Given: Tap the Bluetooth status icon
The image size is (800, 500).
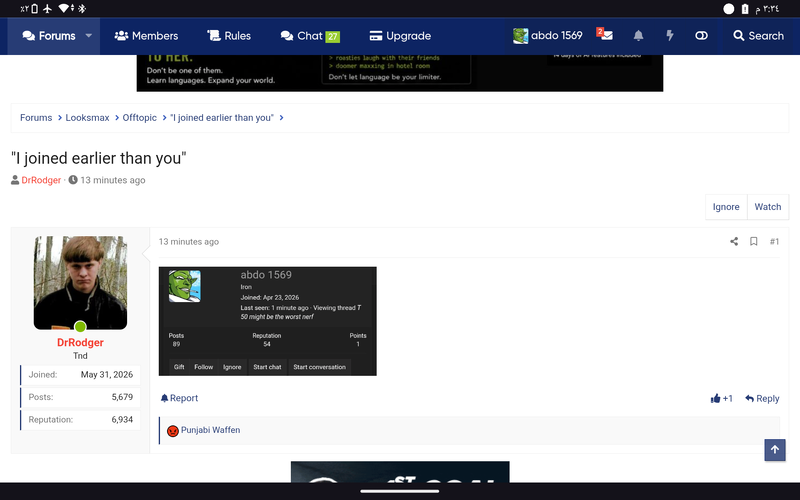Looking at the screenshot, I should [82, 8].
